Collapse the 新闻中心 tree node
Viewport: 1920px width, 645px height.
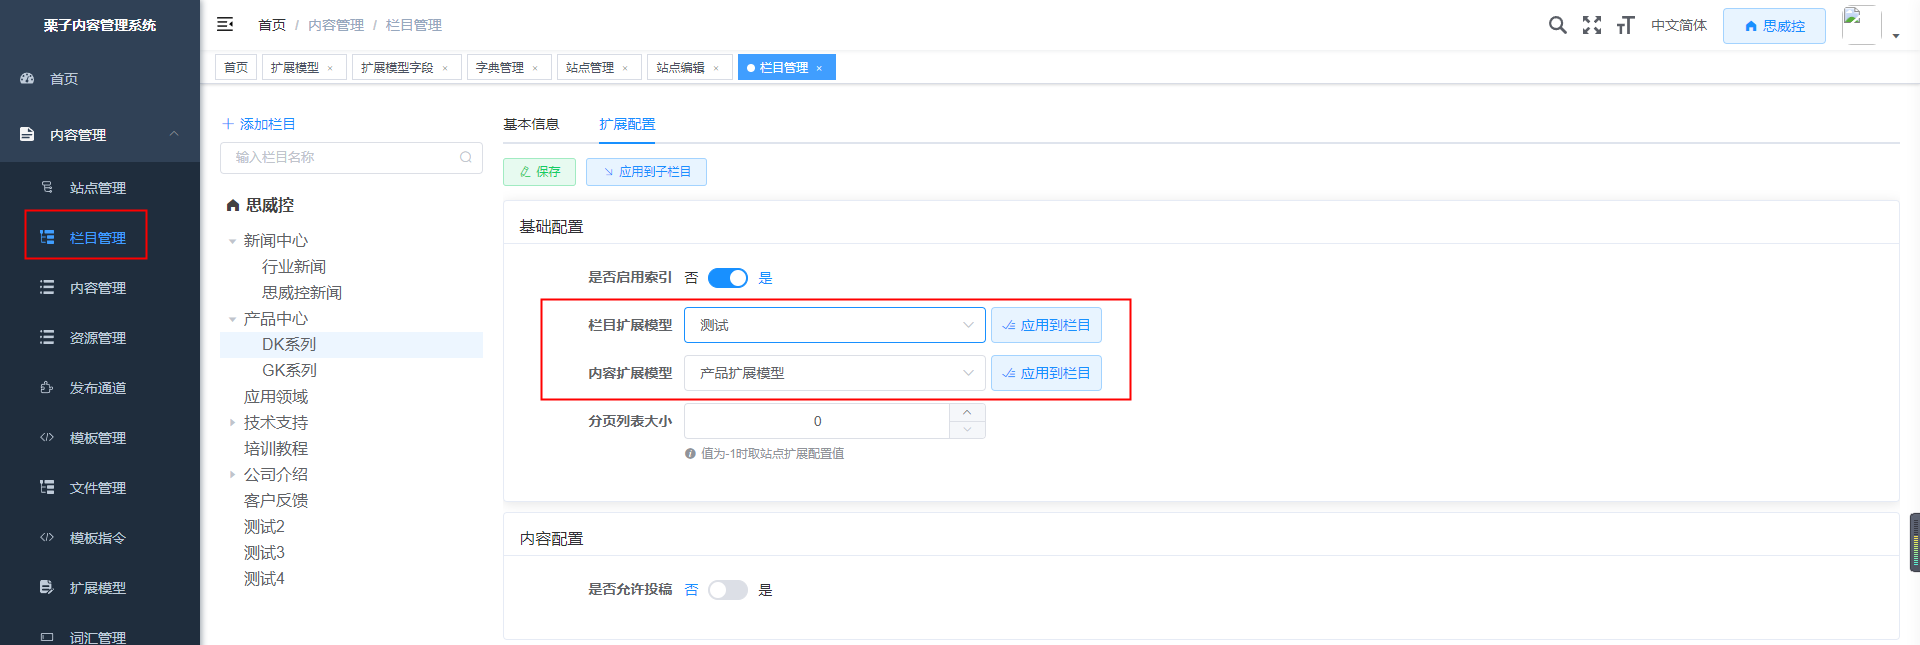click(232, 241)
